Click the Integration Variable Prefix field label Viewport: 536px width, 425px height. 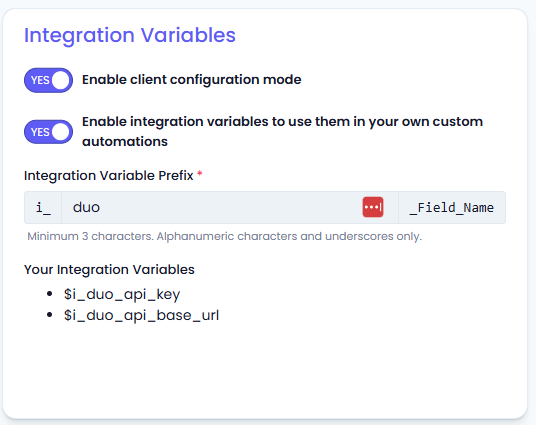[x=109, y=175]
